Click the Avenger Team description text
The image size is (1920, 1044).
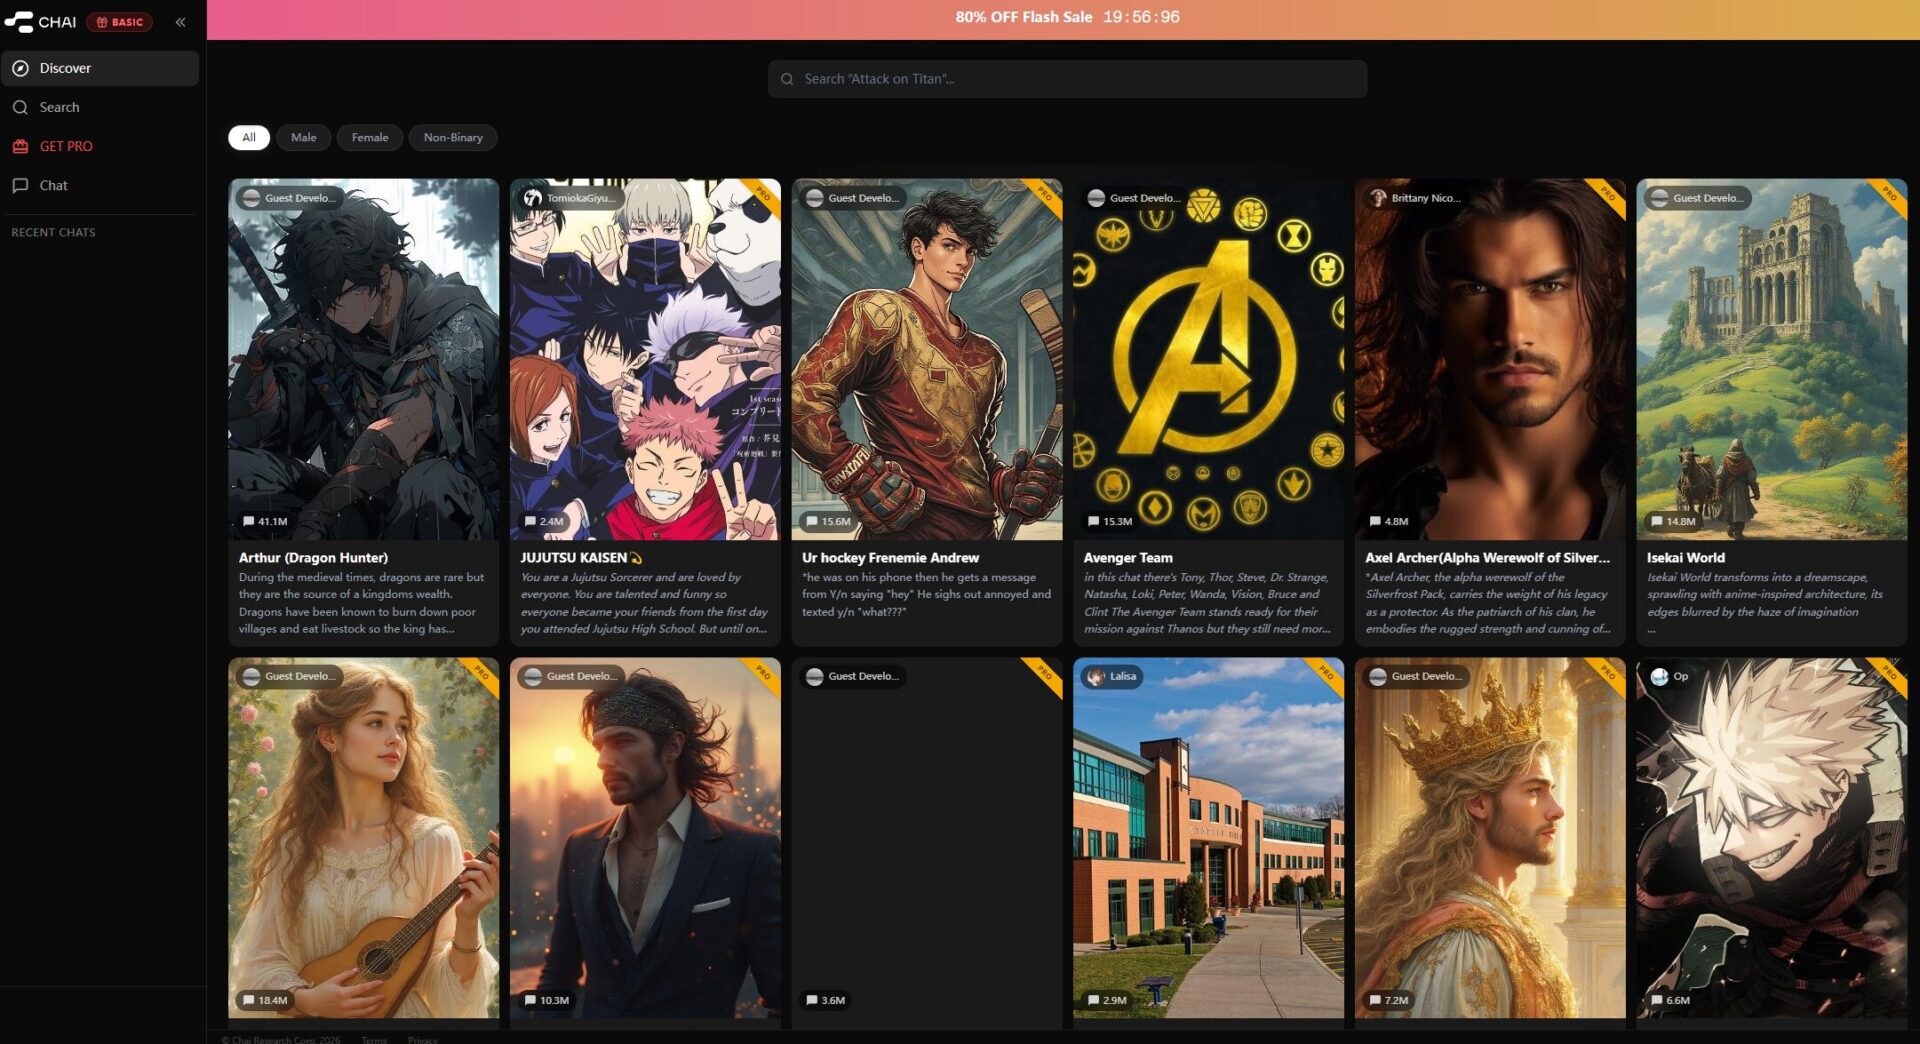pyautogui.click(x=1207, y=603)
